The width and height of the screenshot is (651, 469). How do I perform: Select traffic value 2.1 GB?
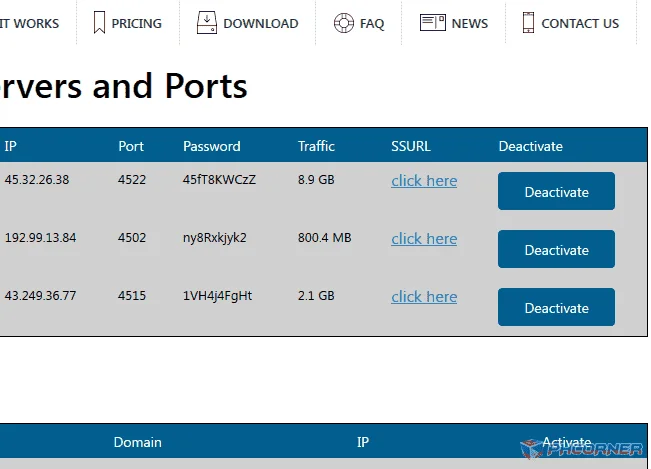pyautogui.click(x=316, y=296)
